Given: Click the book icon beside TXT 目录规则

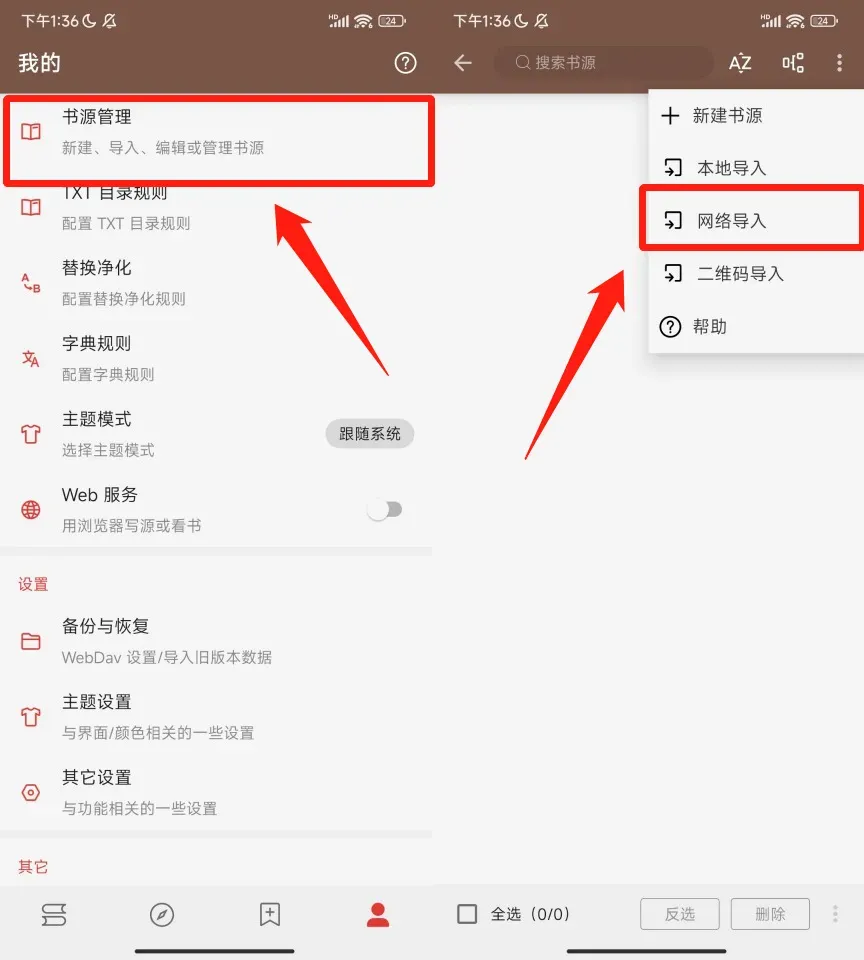Looking at the screenshot, I should point(31,207).
